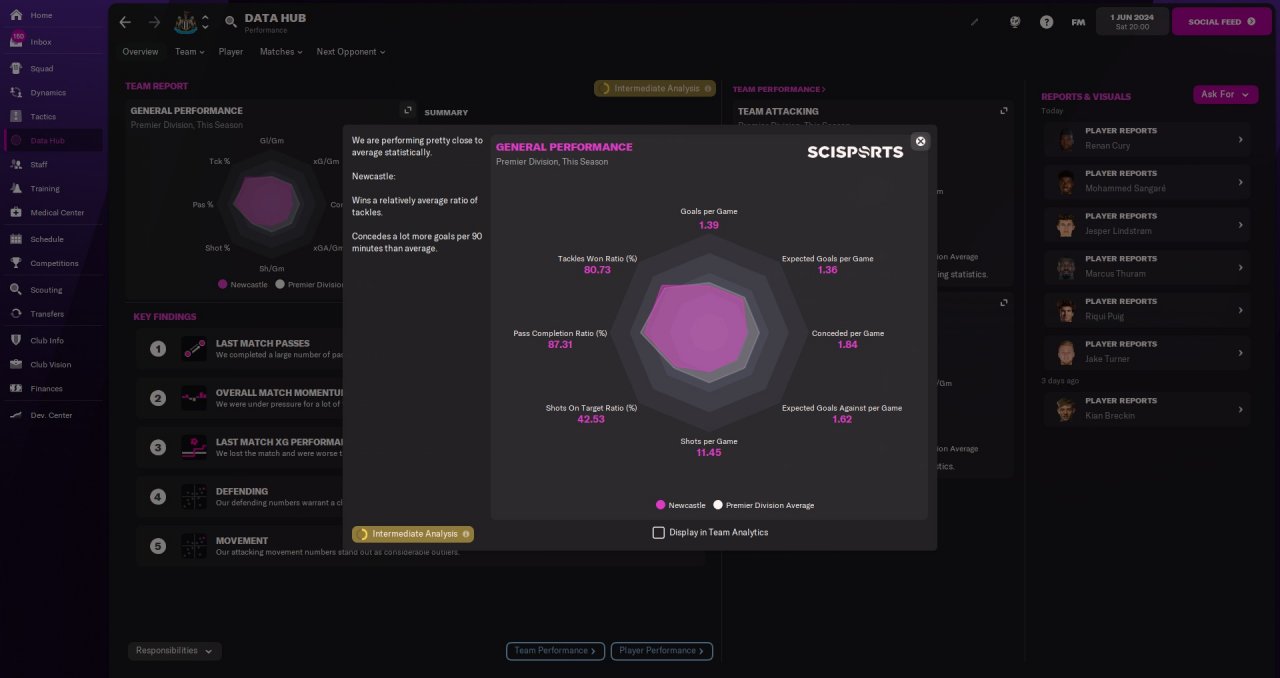Open the Tactics board icon

coord(16,117)
